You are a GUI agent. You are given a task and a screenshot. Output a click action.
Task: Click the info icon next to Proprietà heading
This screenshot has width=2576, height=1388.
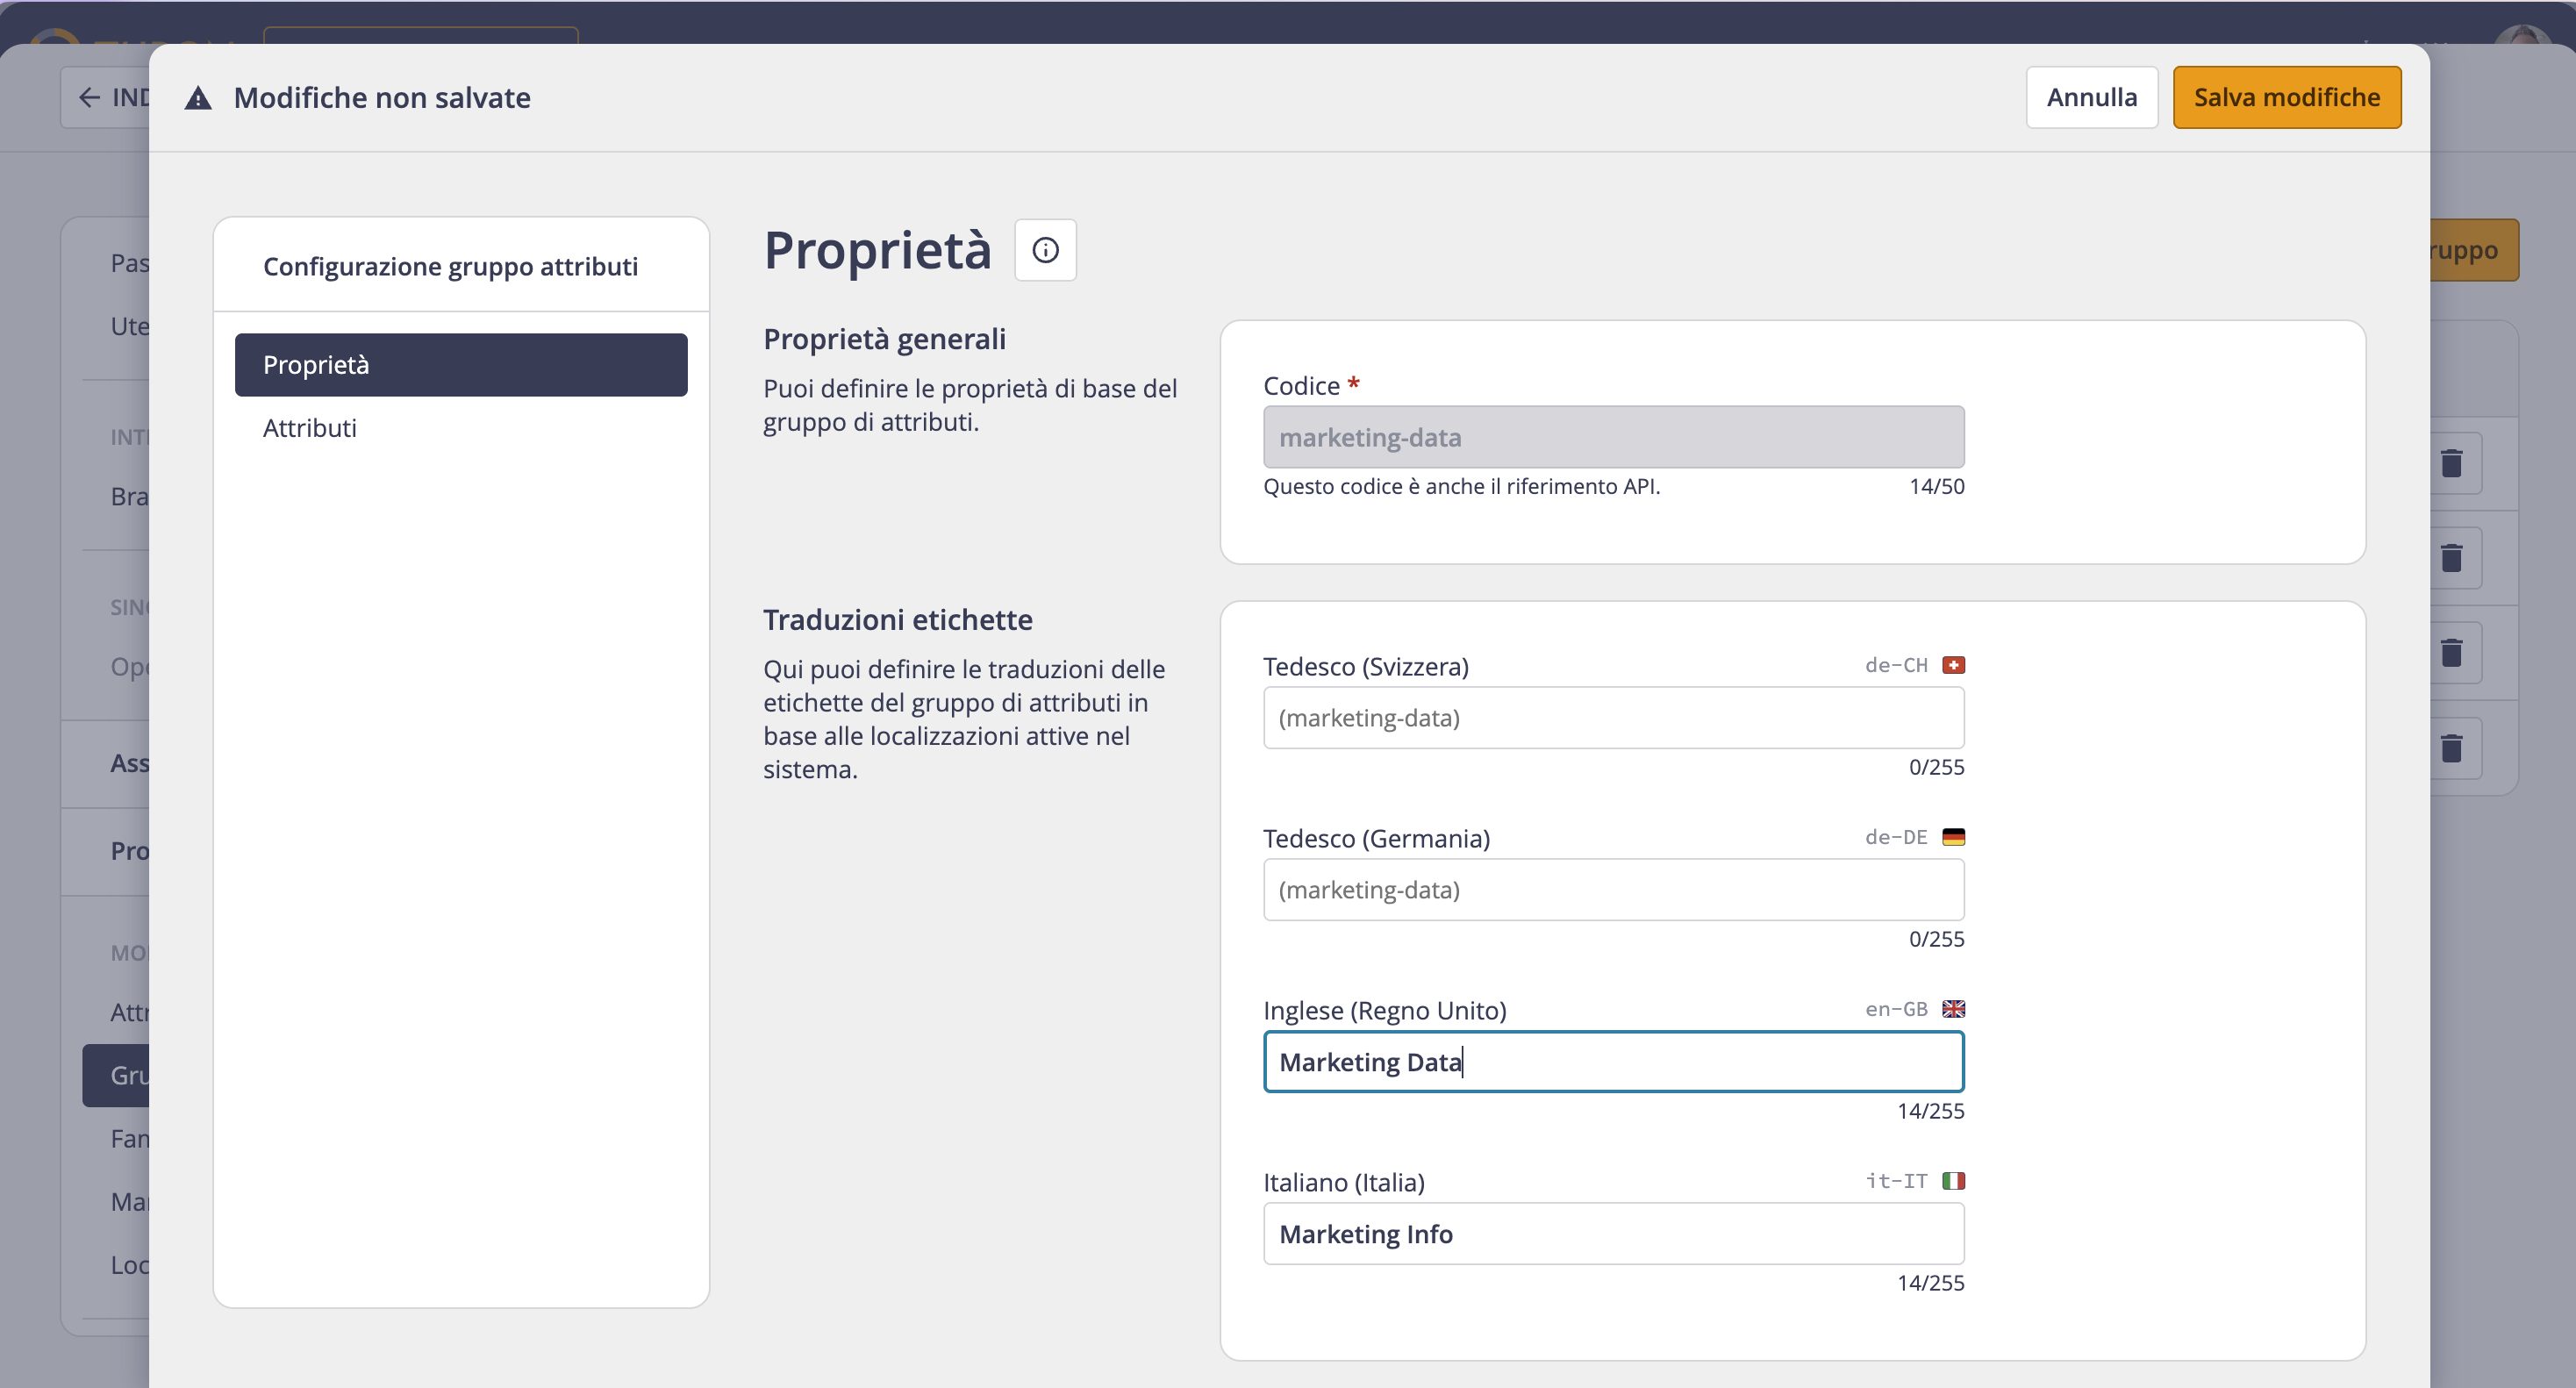coord(1045,250)
